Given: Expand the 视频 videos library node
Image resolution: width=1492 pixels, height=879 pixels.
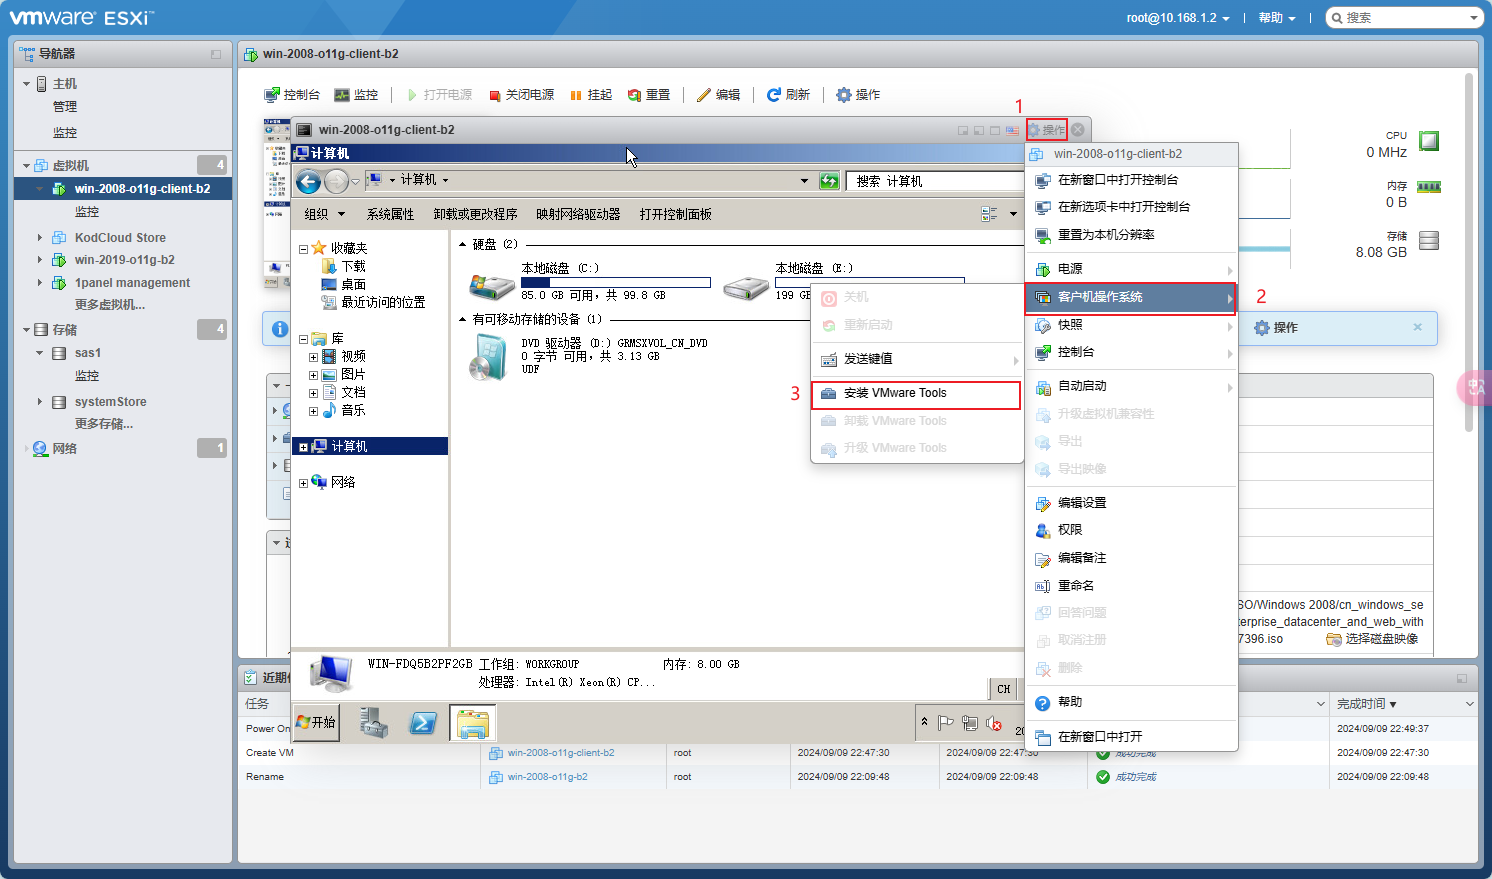Looking at the screenshot, I should 314,357.
